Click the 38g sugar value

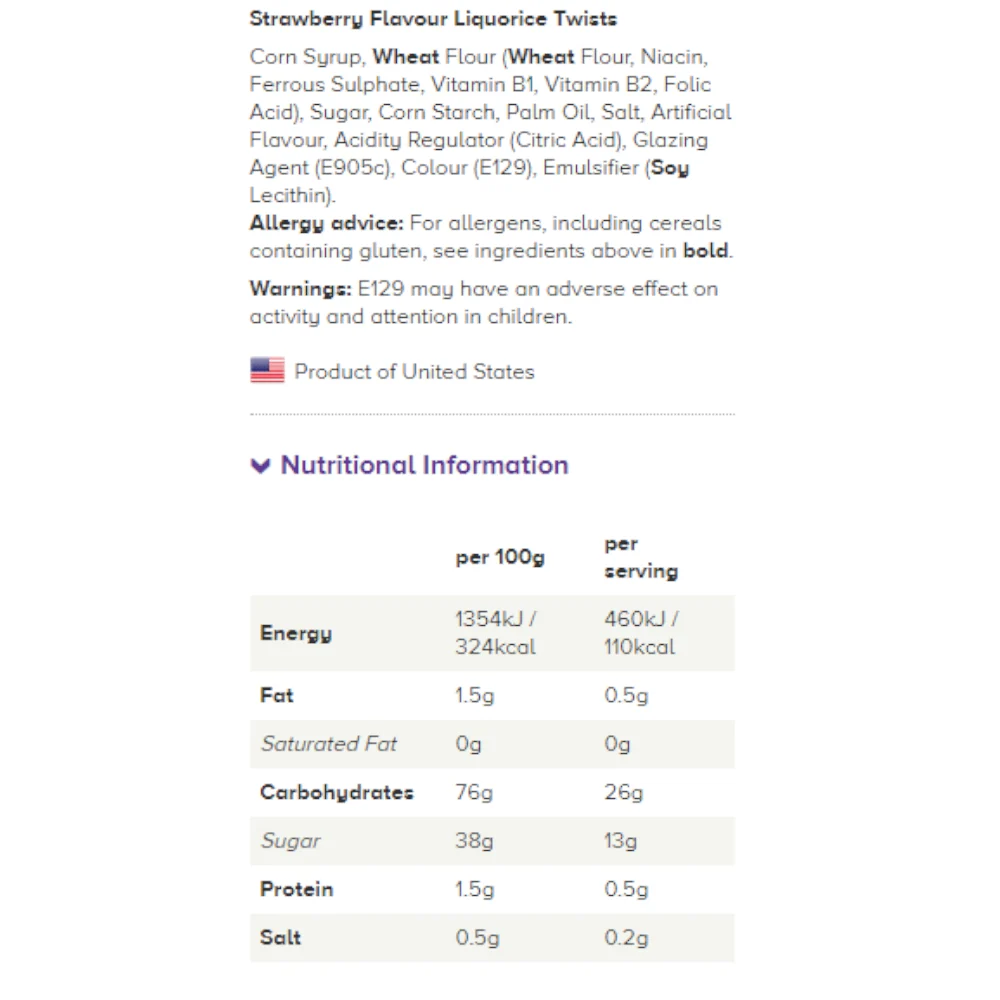click(x=474, y=841)
